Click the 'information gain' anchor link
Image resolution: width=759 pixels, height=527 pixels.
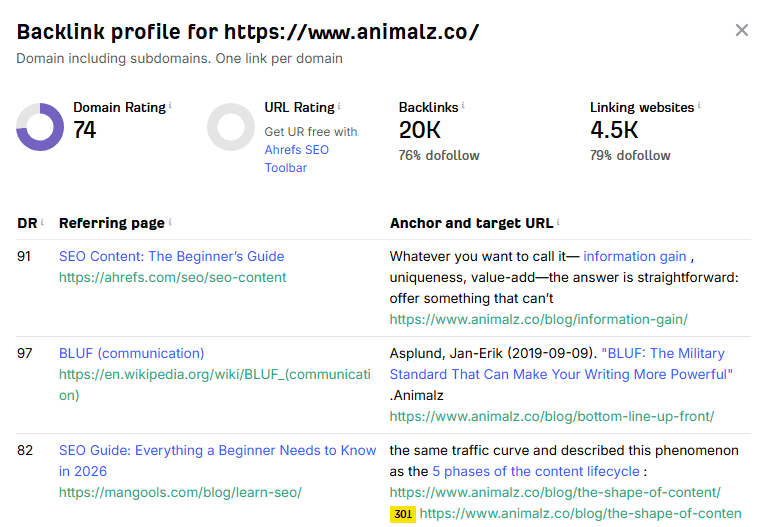click(x=635, y=256)
